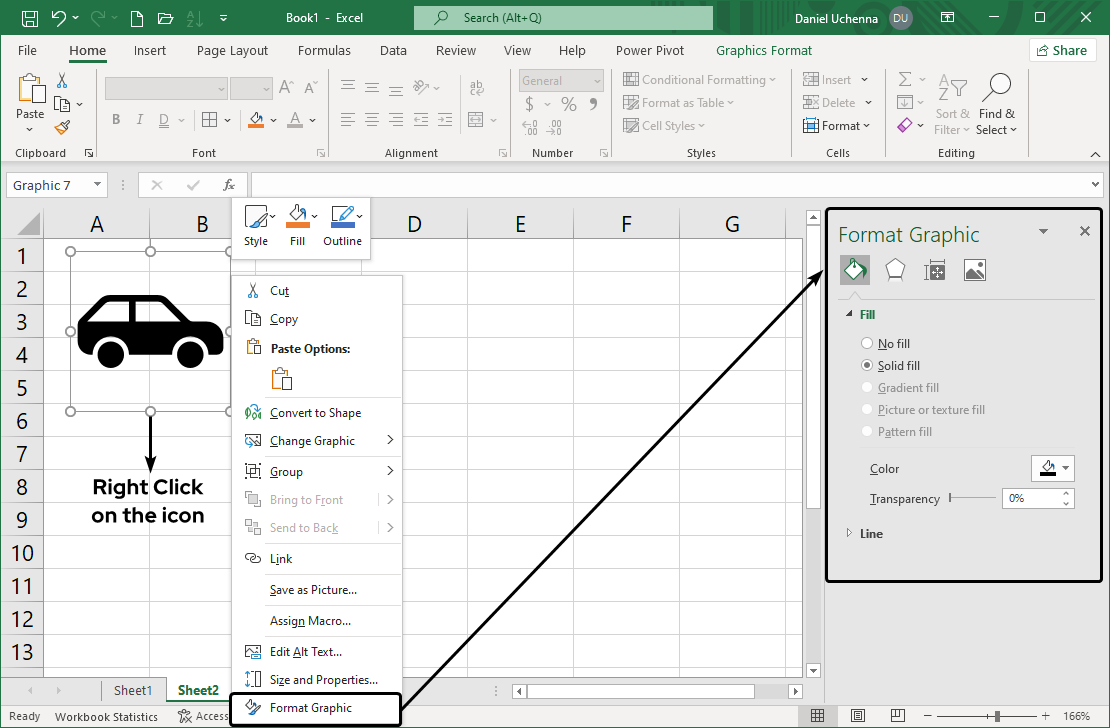
Task: Click Format Graphic at bottom of context menu
Action: [x=311, y=707]
